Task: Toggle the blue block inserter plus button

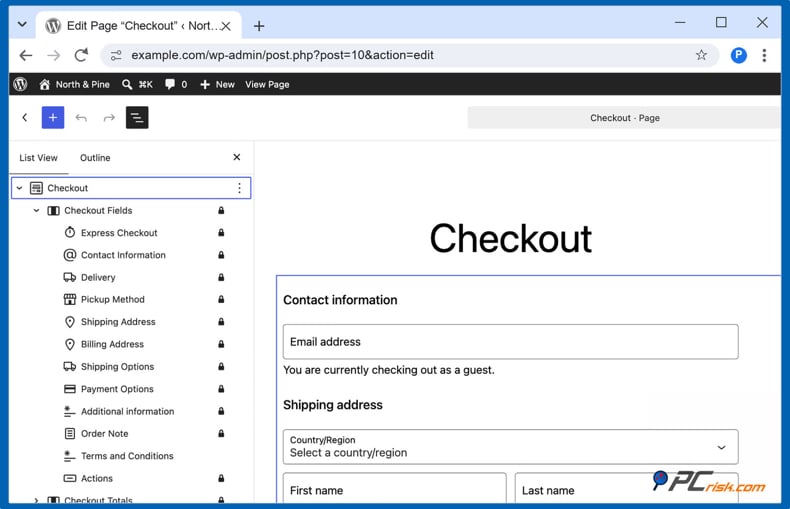Action: 53,117
